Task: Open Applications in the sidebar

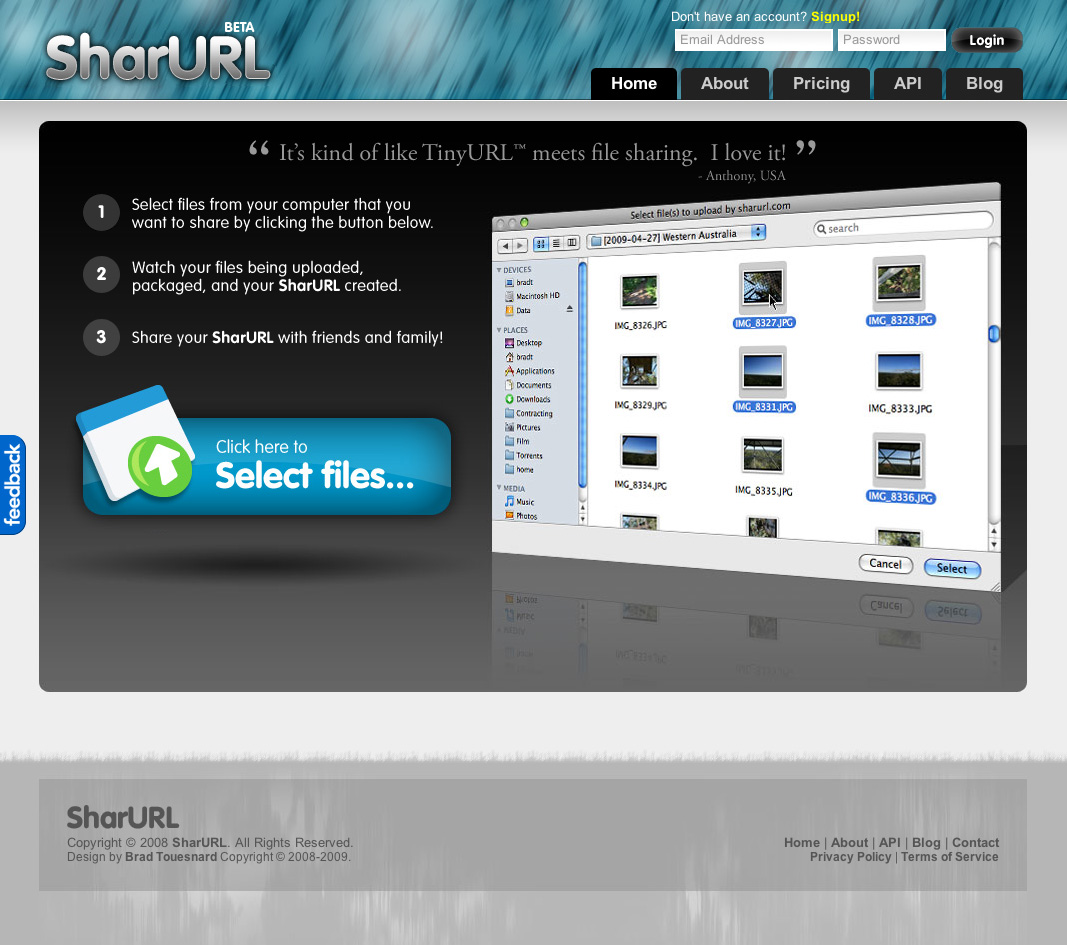Action: pos(529,371)
